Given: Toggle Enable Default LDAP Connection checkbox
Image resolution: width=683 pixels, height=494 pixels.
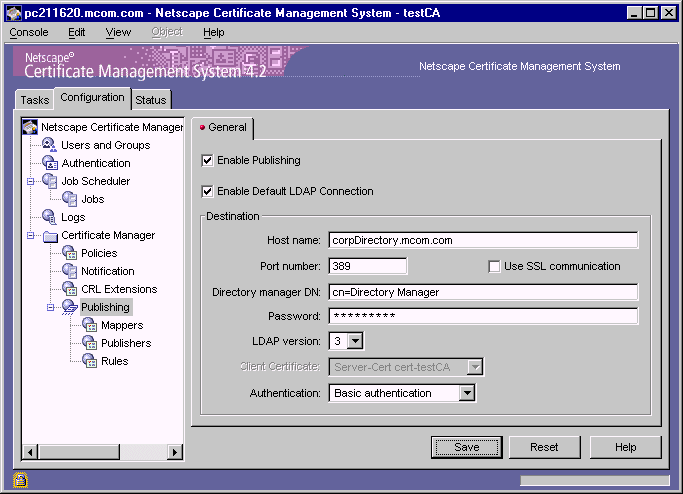Looking at the screenshot, I should 207,191.
